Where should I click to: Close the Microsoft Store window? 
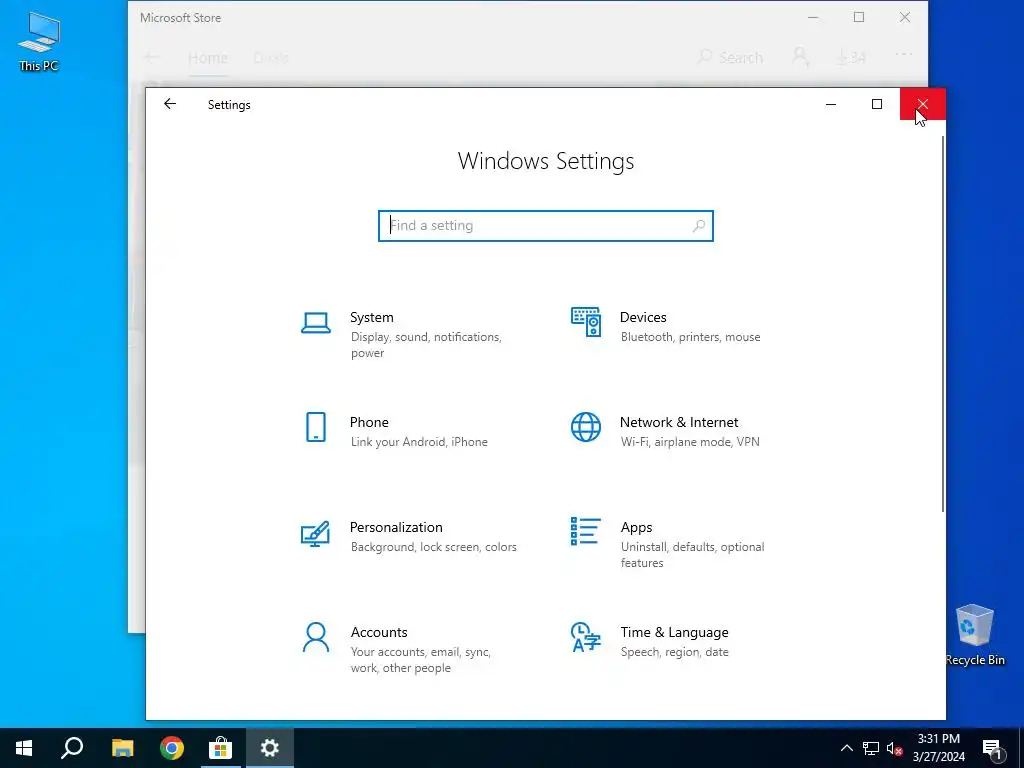point(904,18)
